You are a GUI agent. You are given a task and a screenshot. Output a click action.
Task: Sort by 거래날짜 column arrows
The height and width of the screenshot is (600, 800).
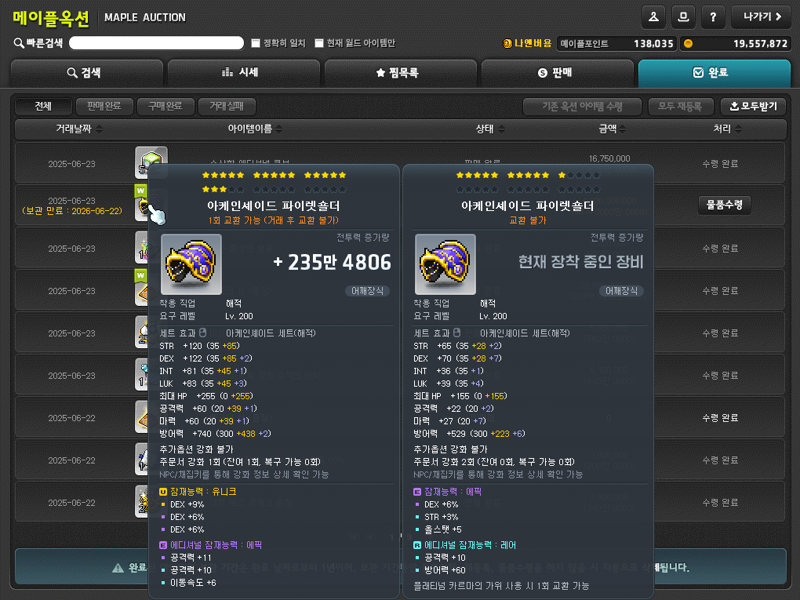click(99, 129)
